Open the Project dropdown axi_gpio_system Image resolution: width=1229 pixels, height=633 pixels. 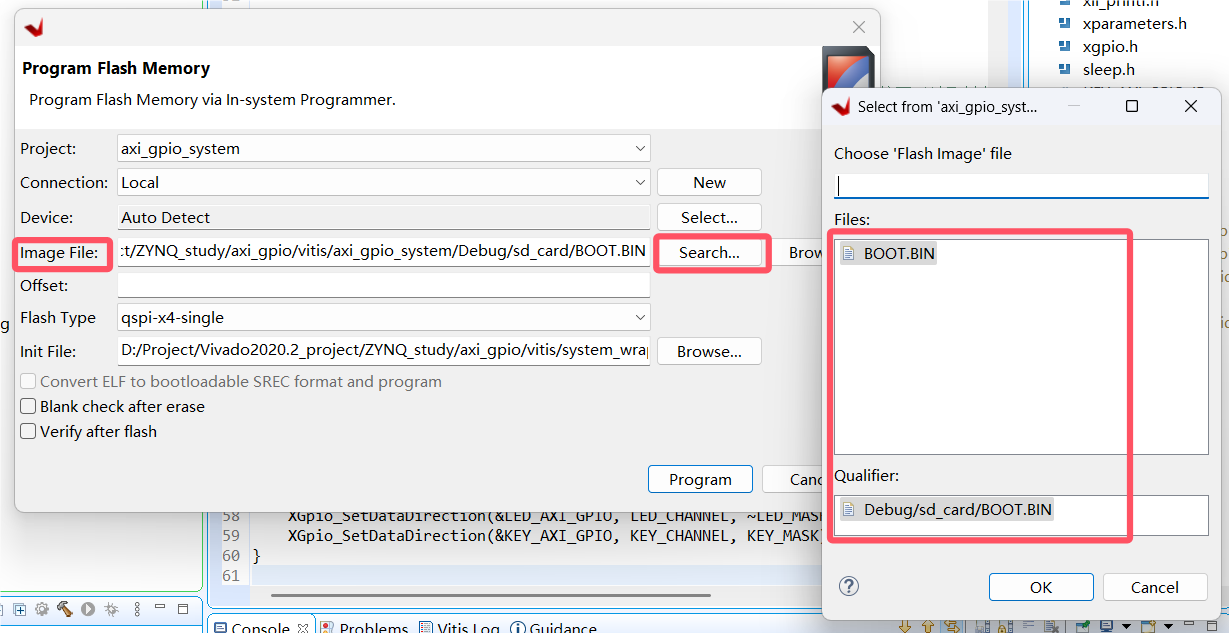tap(384, 148)
